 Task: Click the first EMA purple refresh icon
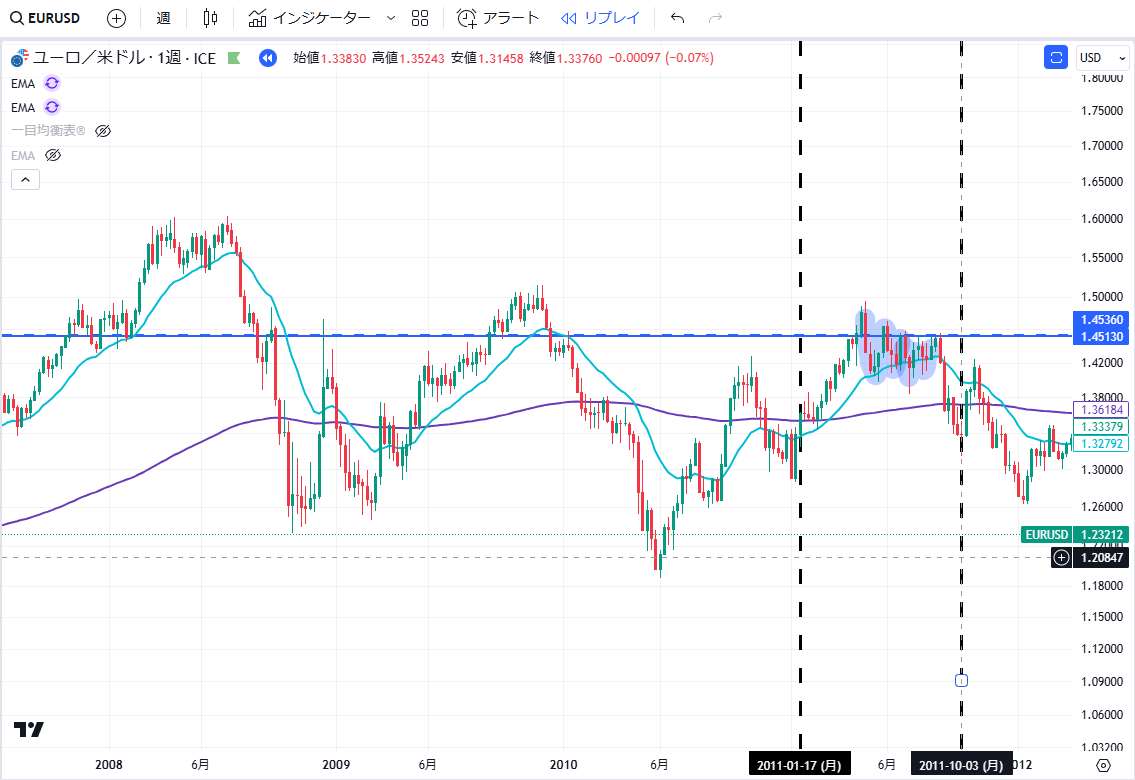pos(52,83)
